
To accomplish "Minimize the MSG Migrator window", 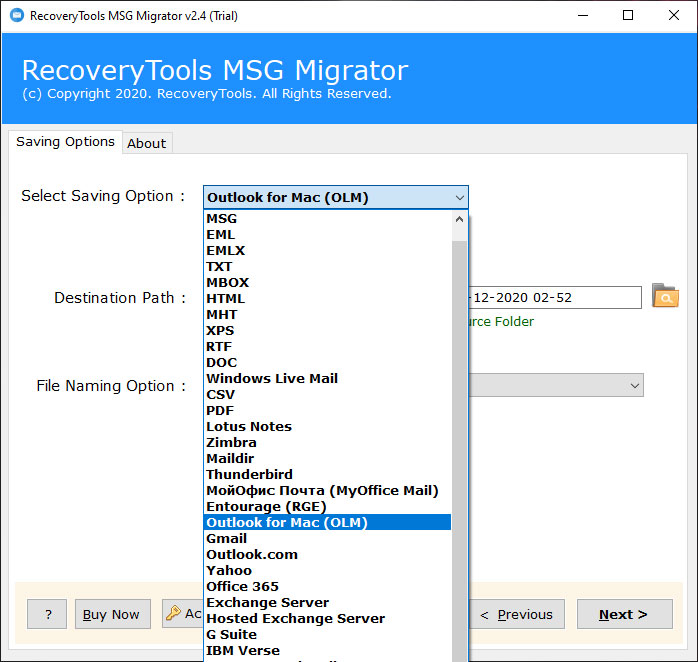I will [583, 16].
